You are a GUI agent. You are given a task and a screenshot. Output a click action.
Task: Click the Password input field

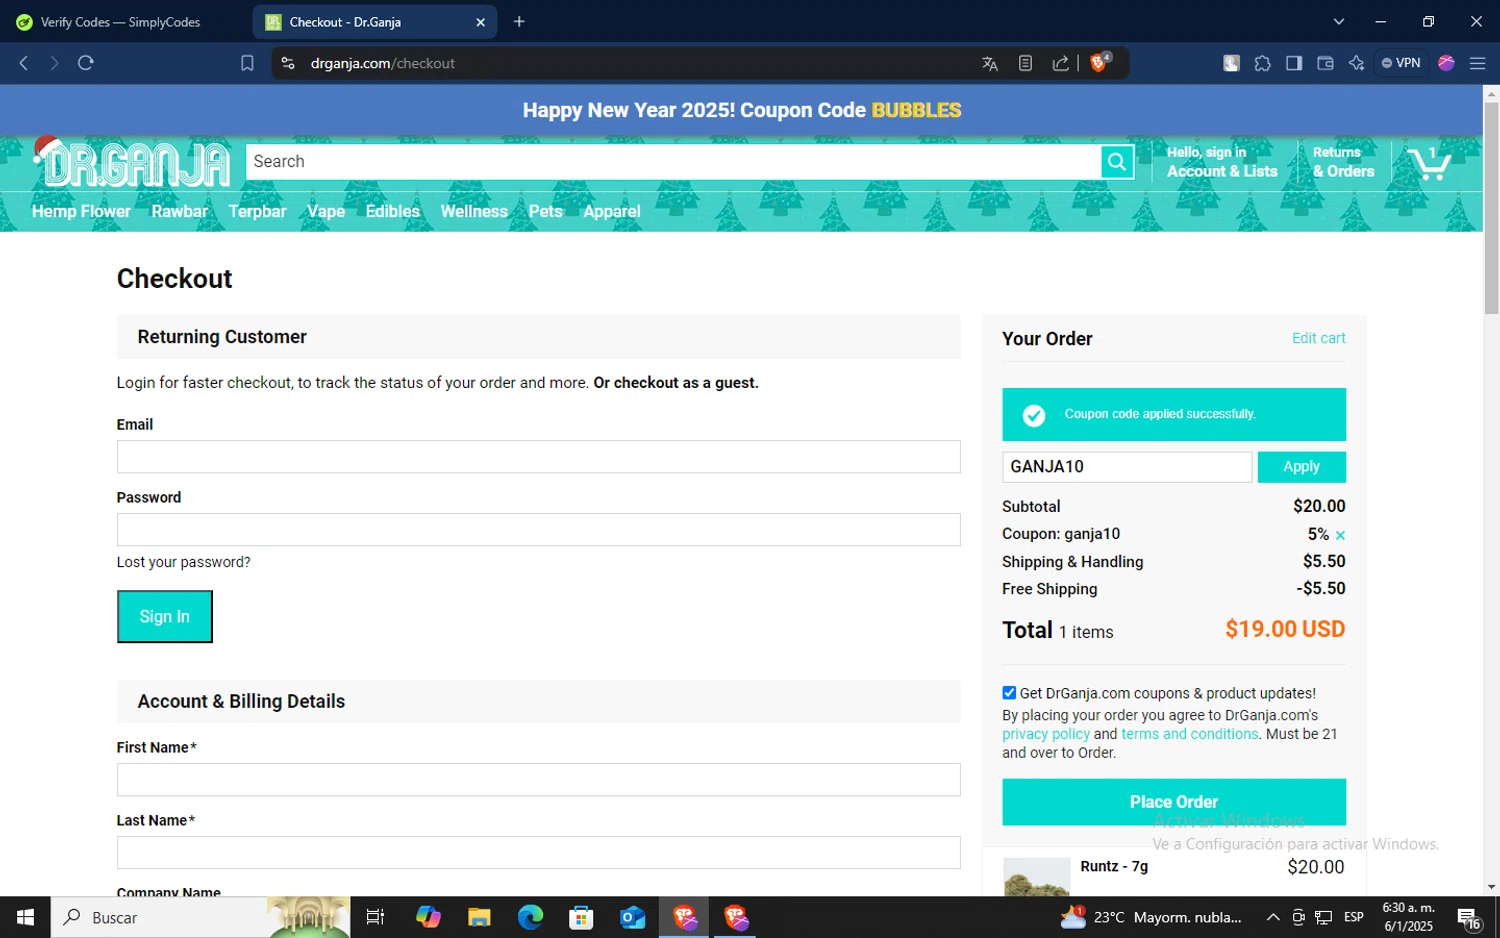point(538,530)
